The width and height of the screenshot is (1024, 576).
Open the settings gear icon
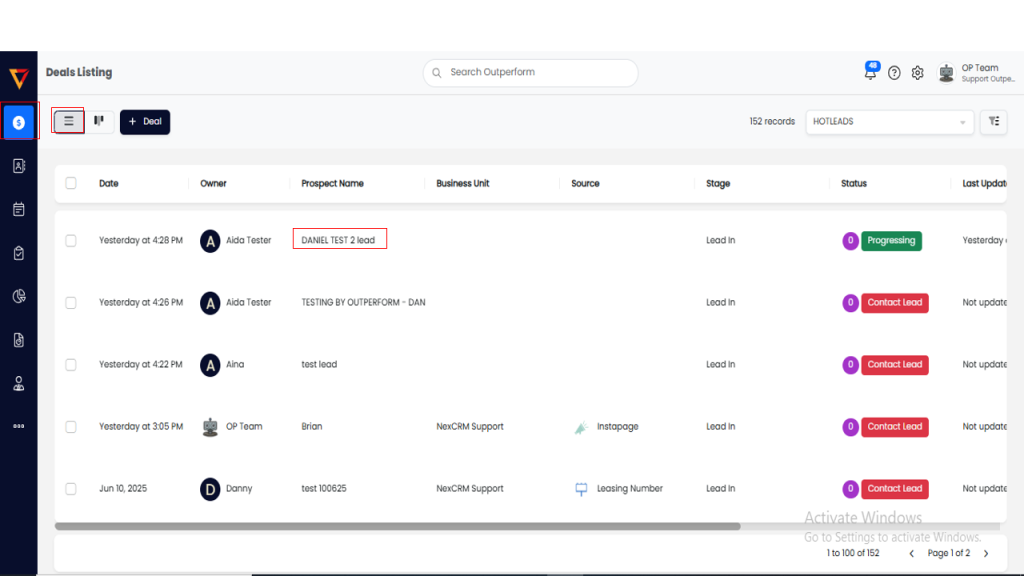[917, 73]
